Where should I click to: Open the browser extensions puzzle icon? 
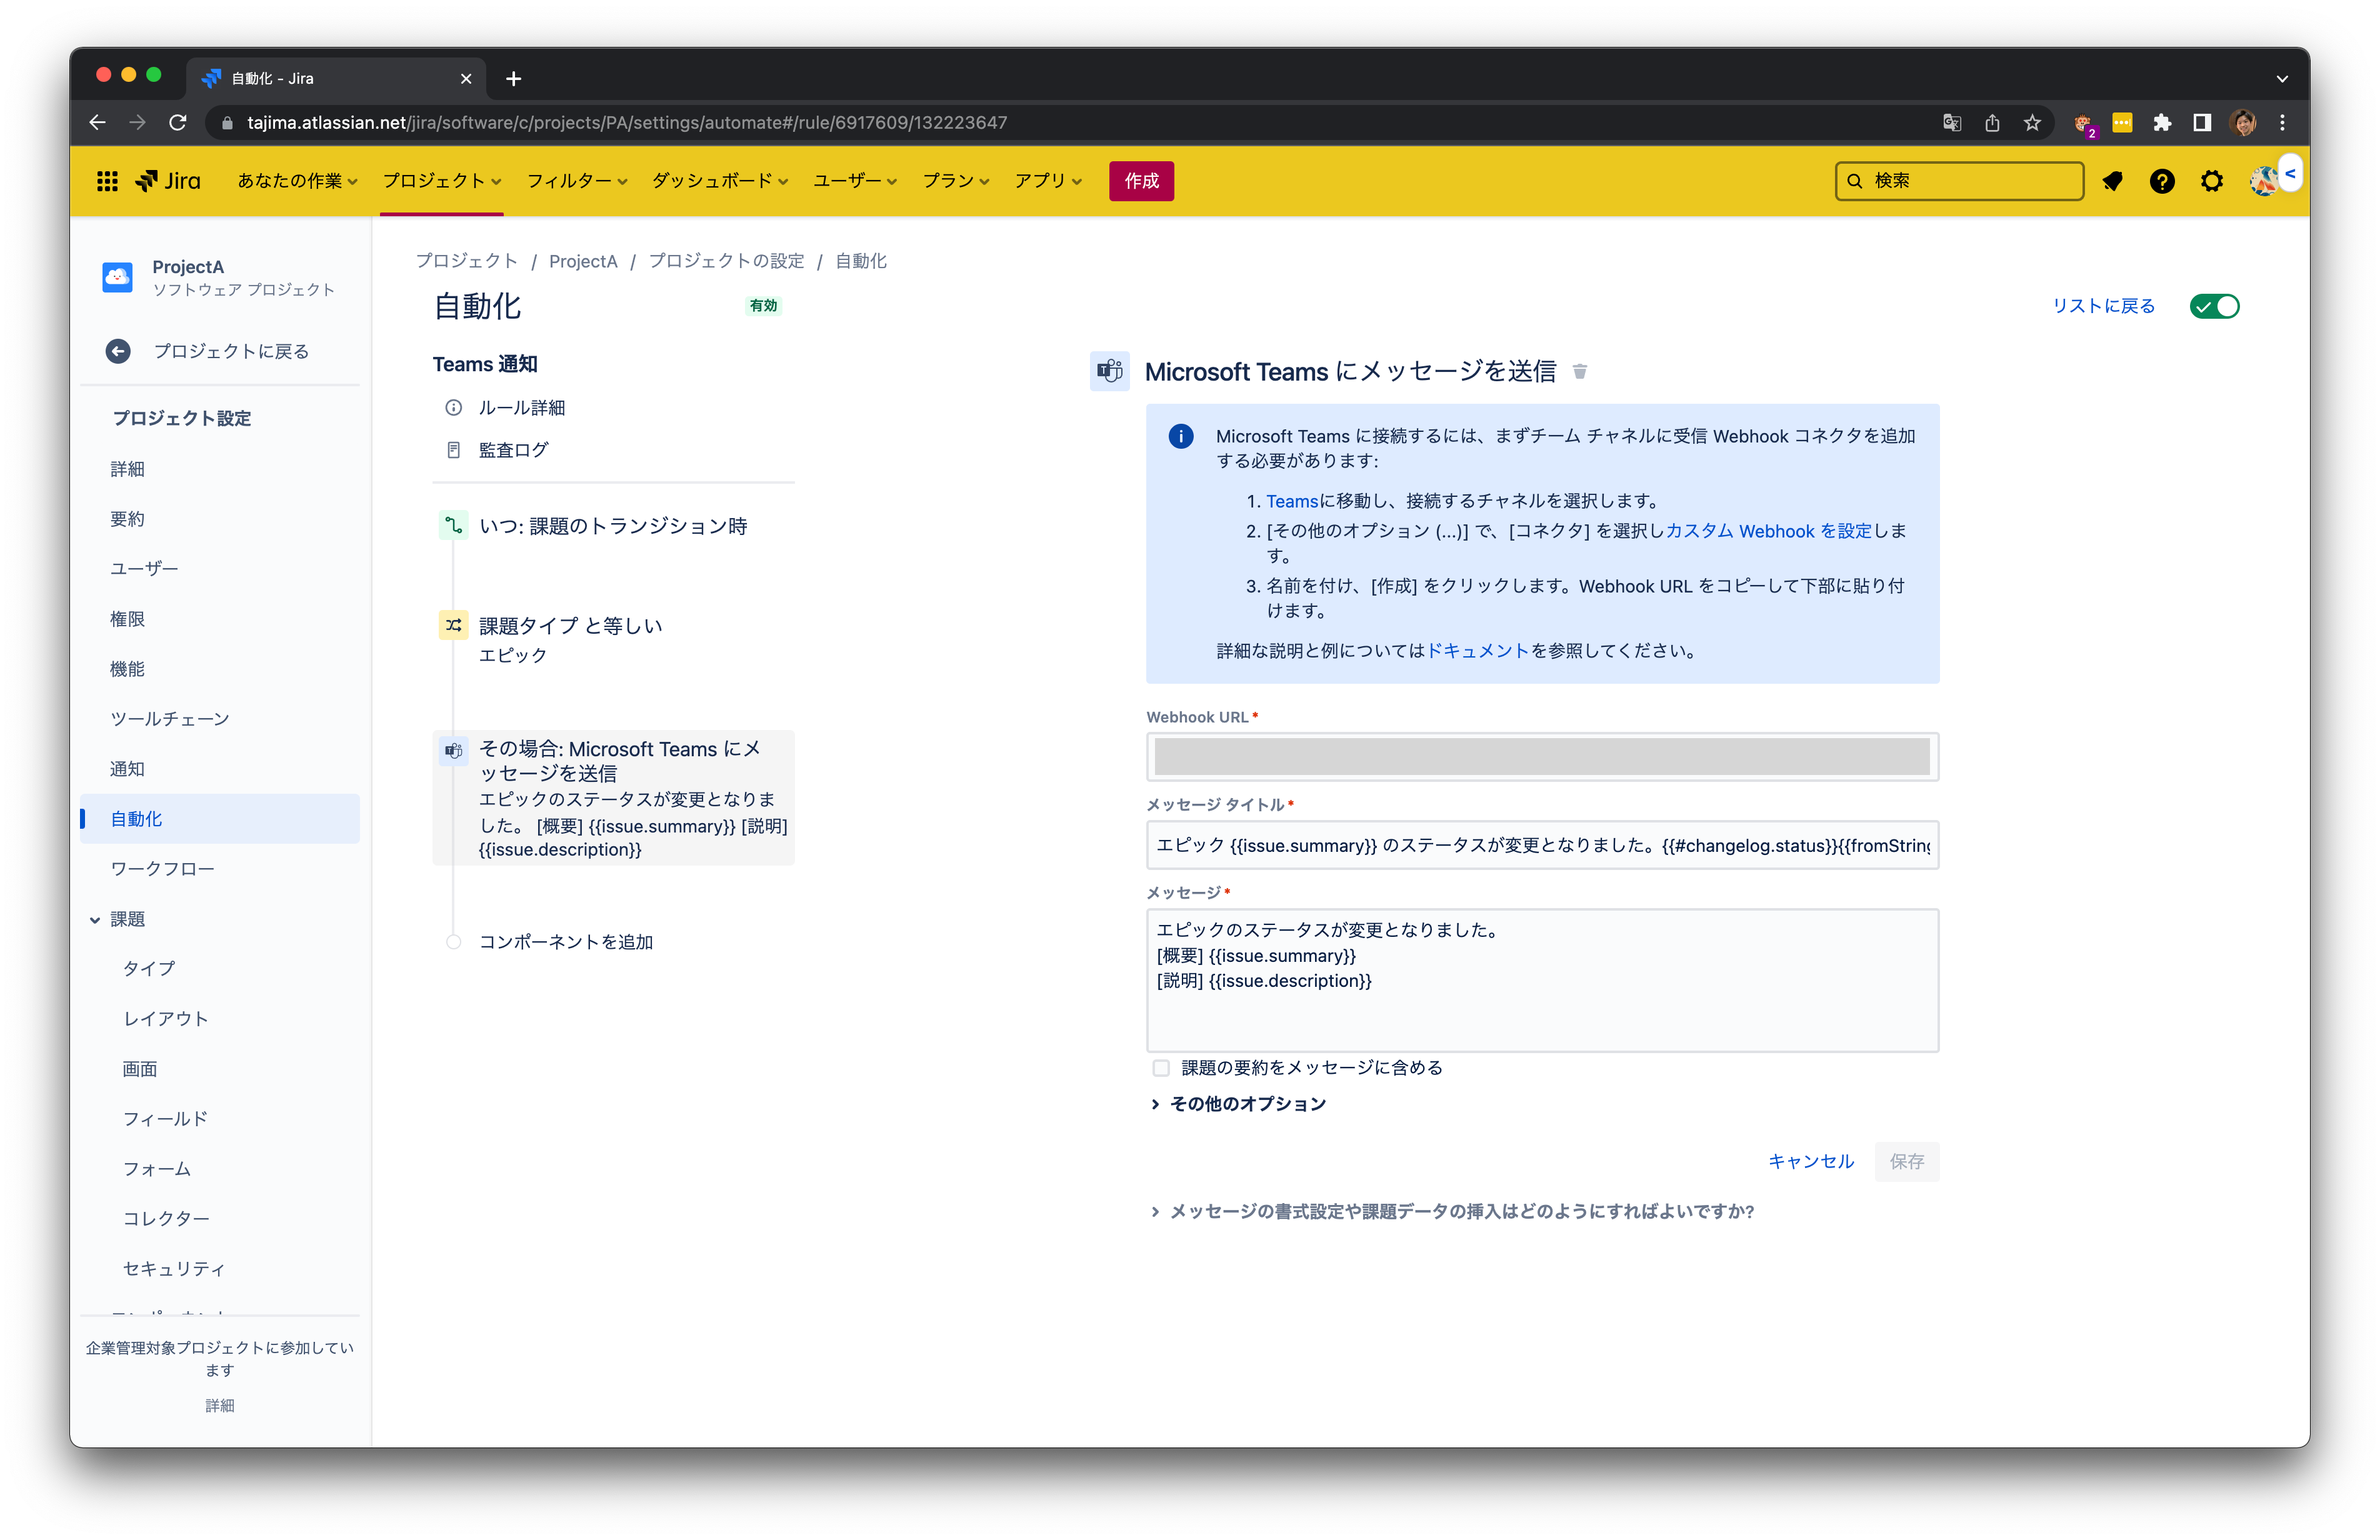coord(2162,123)
